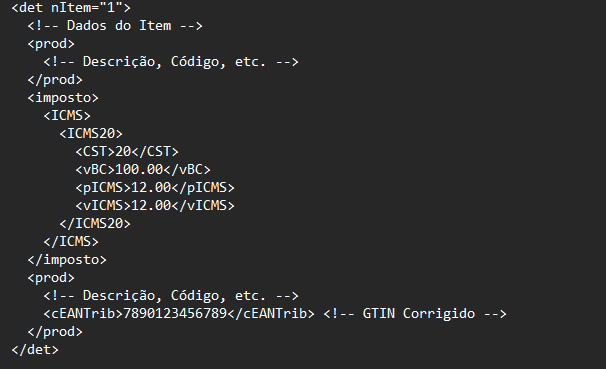Click the closing imposto tag
Image resolution: width=606 pixels, height=369 pixels.
[x=67, y=260]
